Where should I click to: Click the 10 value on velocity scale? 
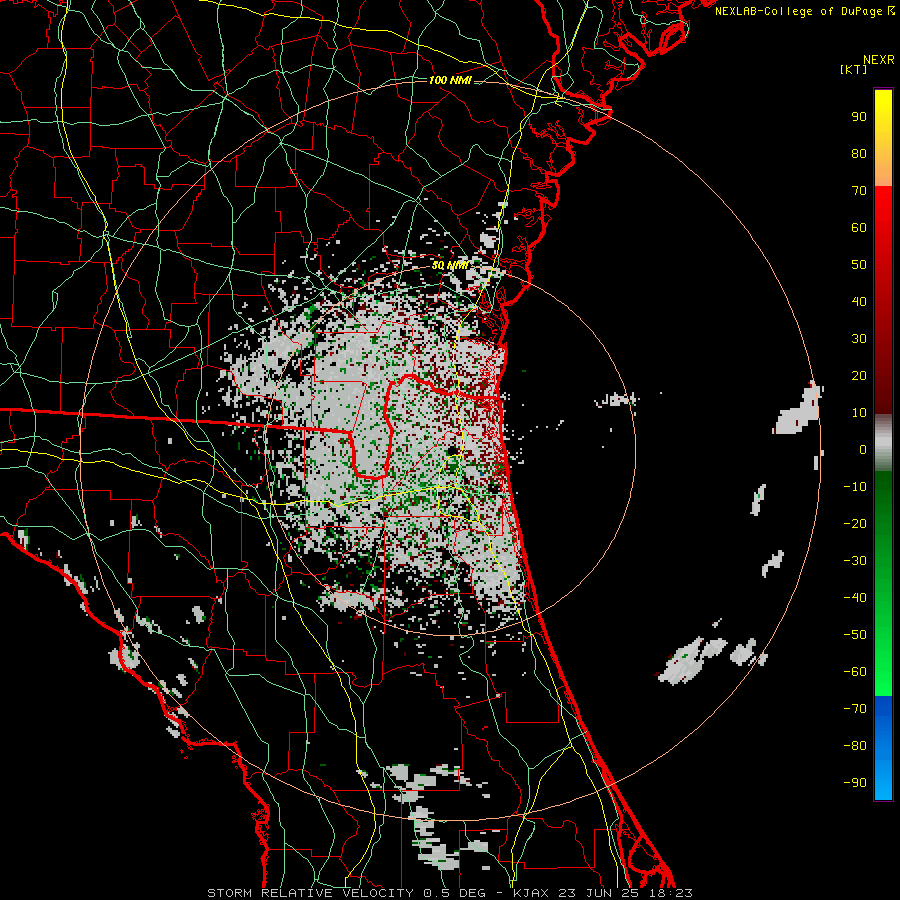(x=859, y=413)
